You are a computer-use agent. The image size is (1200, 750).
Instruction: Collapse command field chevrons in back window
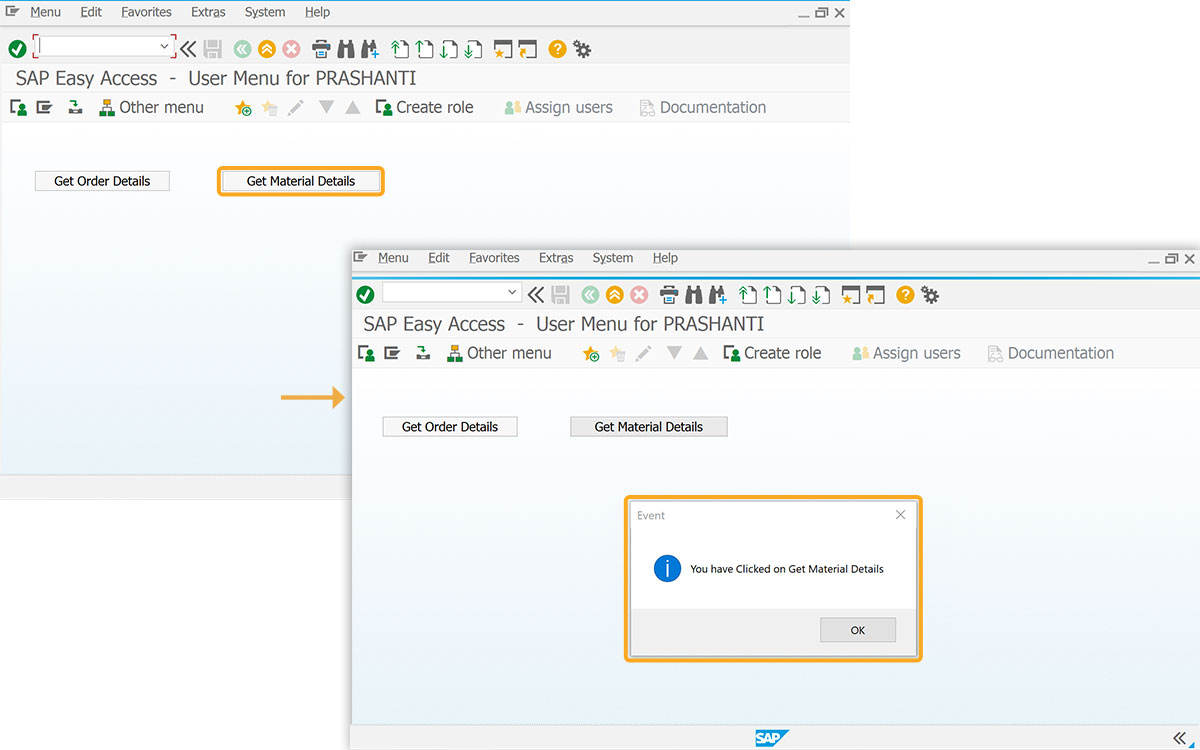pos(188,48)
